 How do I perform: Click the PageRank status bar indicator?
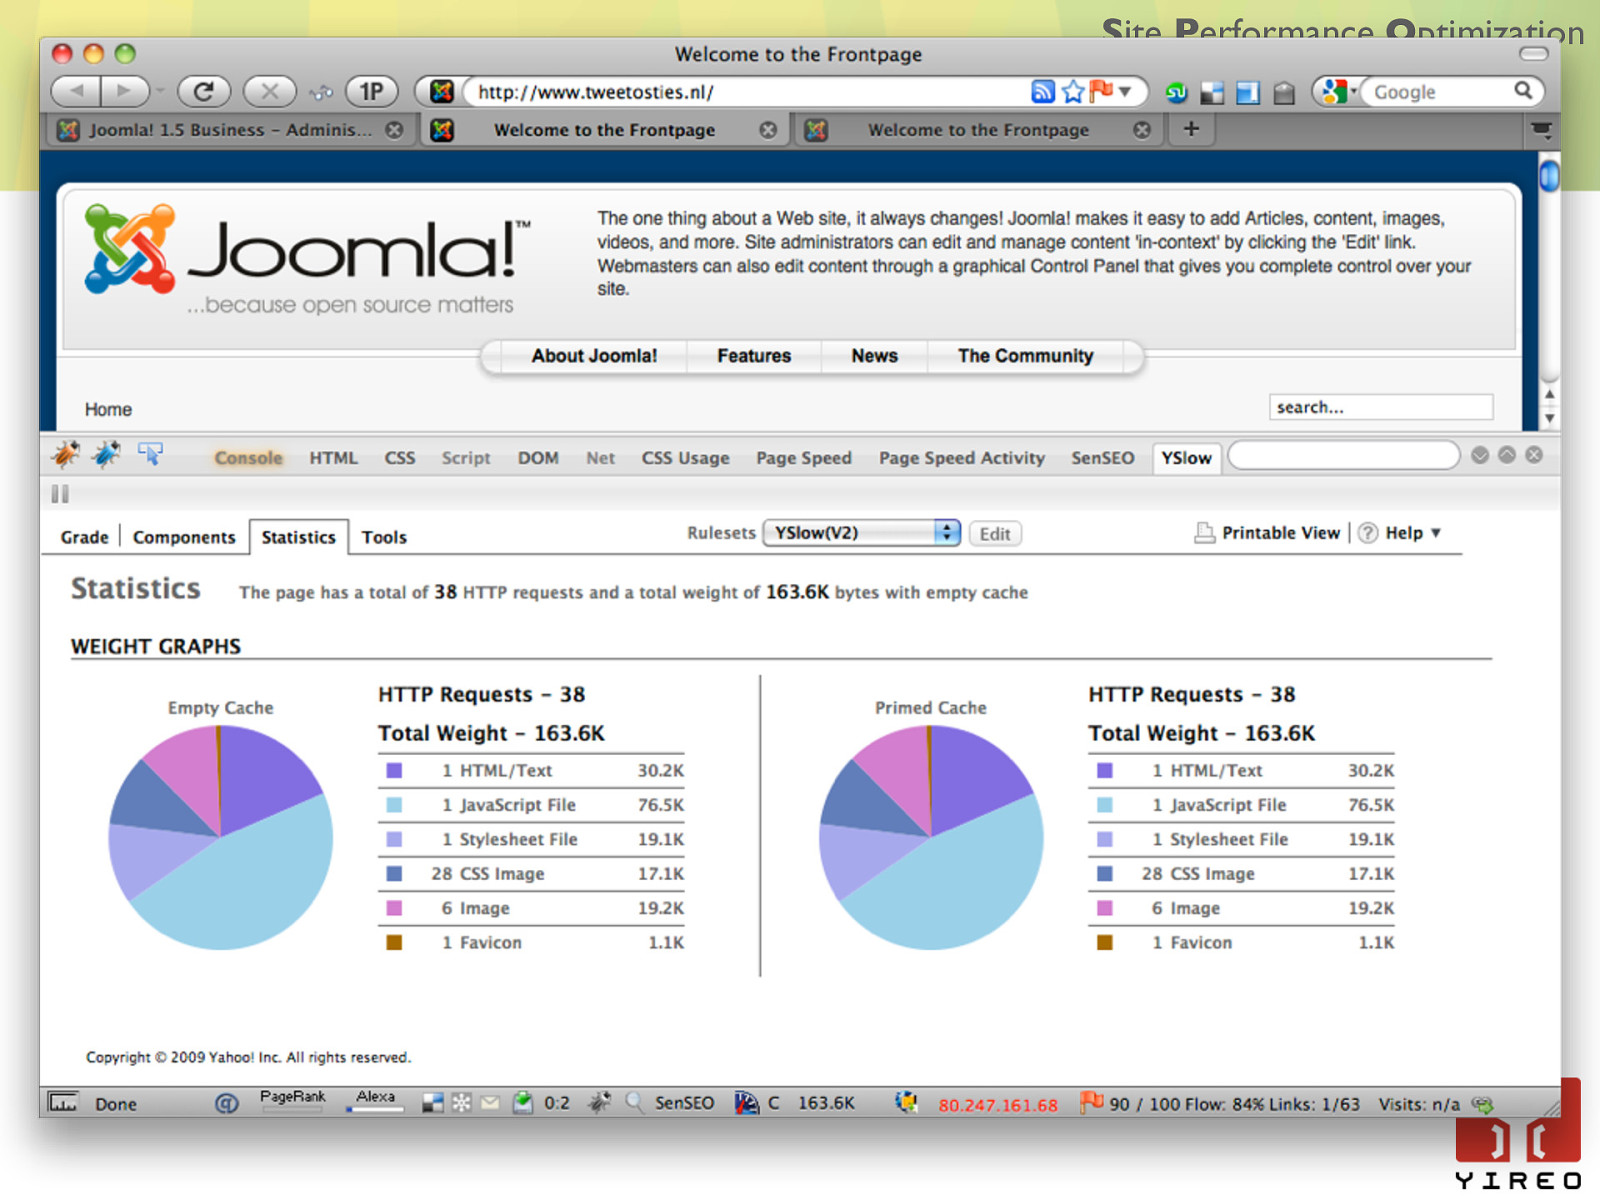[293, 1101]
